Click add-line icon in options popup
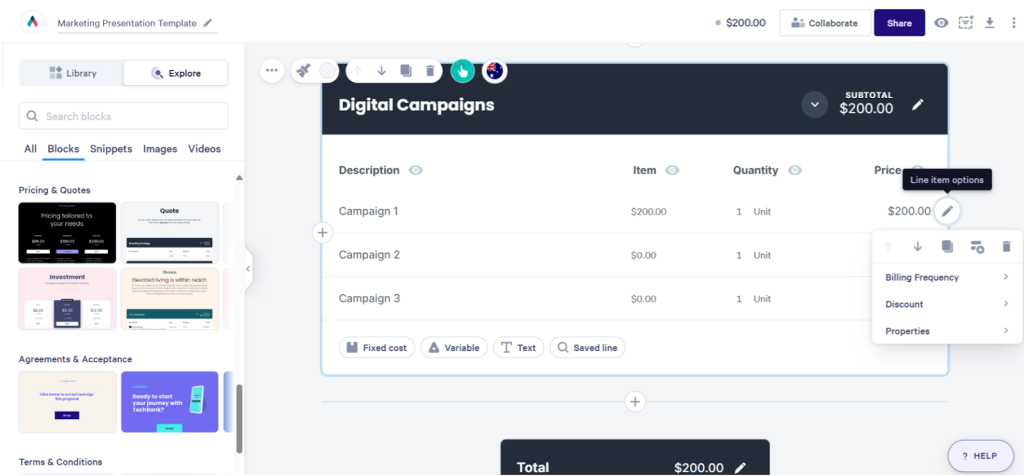 tap(977, 246)
